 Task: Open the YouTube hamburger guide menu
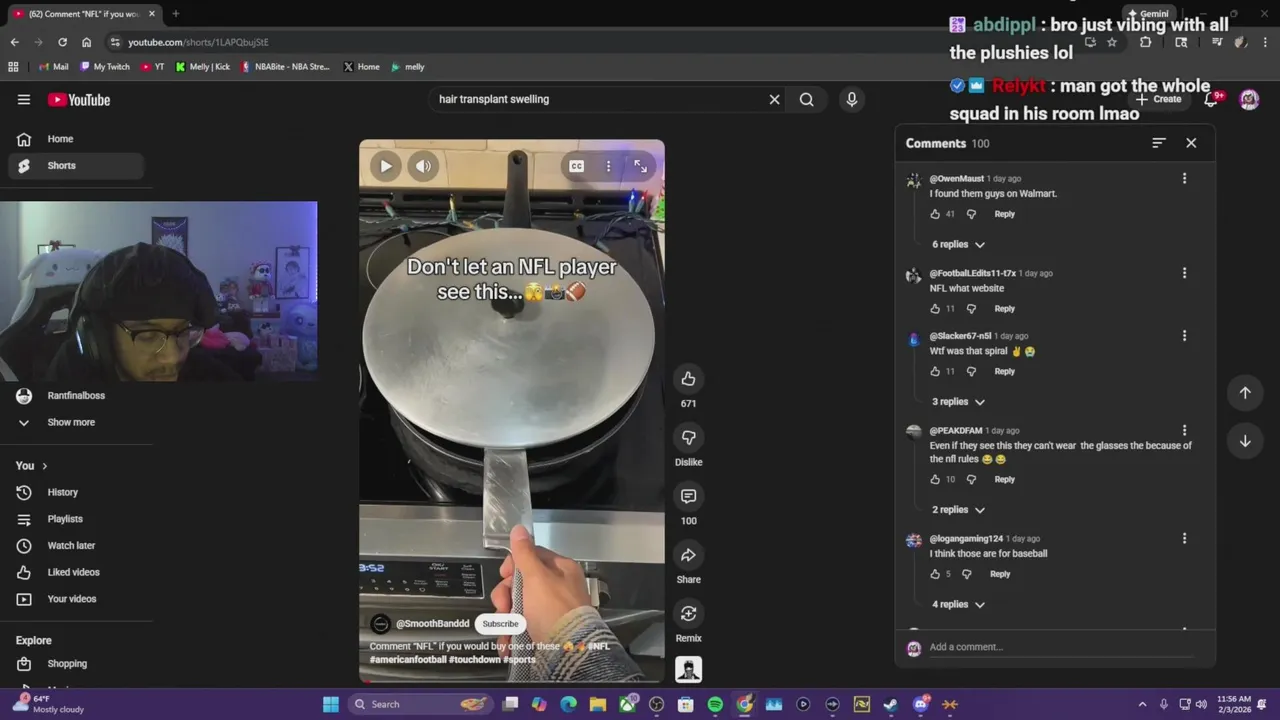pos(24,99)
